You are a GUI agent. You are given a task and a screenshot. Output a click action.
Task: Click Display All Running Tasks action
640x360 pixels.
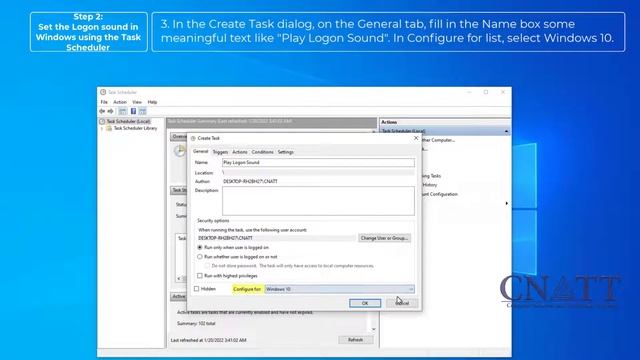(431, 176)
